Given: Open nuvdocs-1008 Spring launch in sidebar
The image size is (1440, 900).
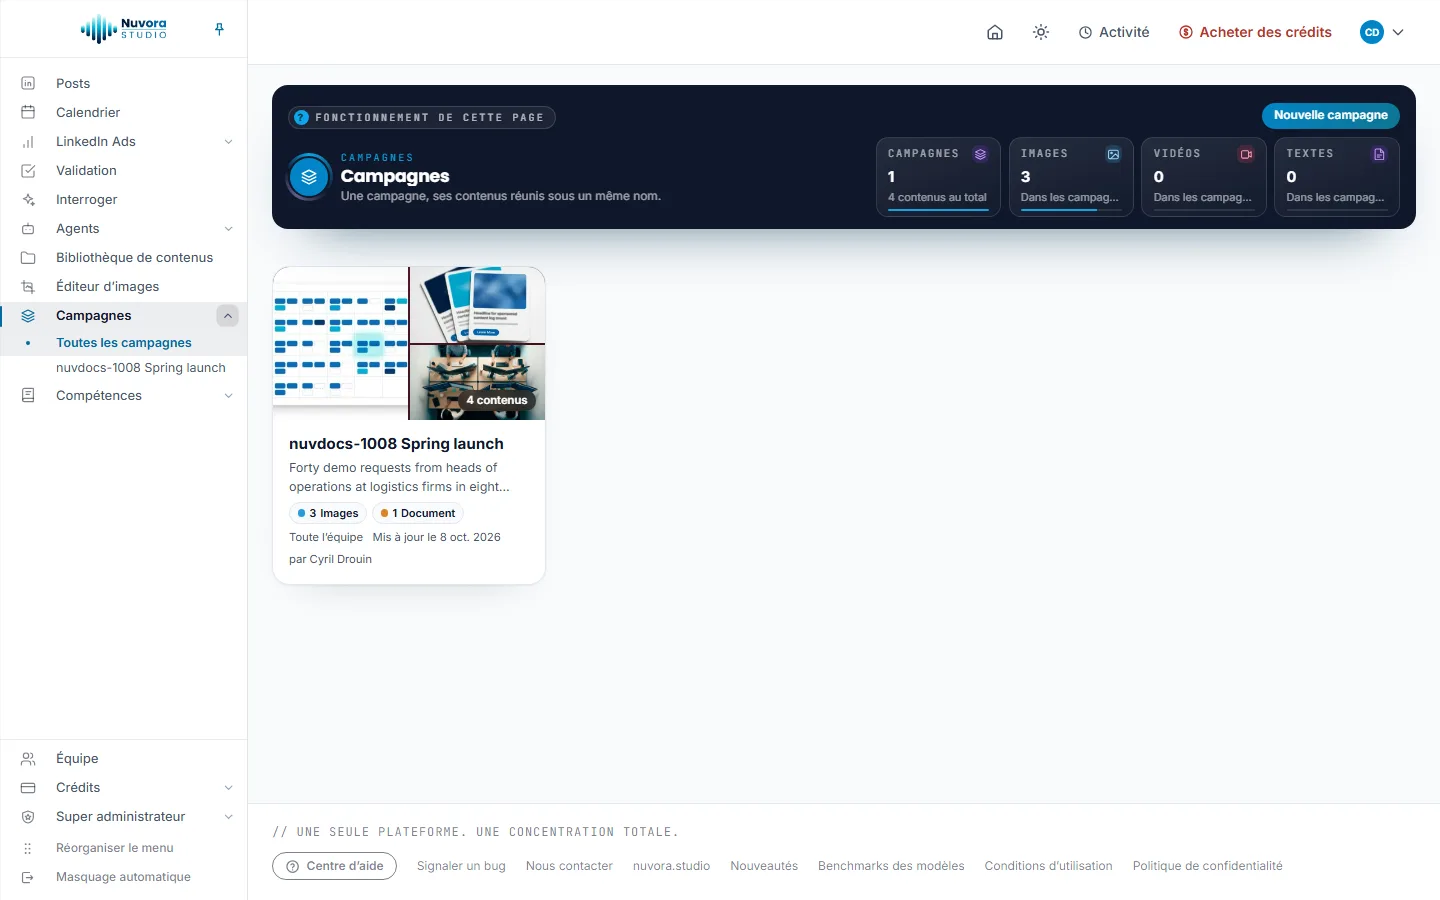Looking at the screenshot, I should click(141, 367).
